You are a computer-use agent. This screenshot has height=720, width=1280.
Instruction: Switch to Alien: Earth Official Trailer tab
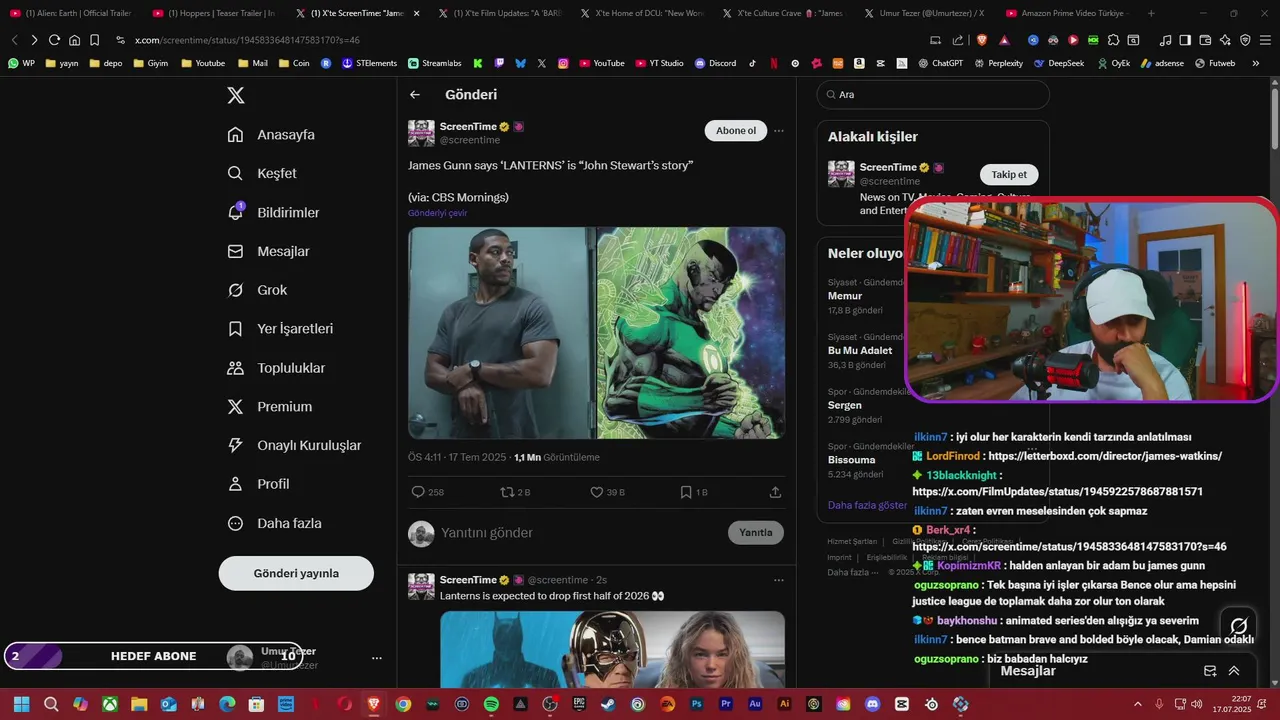coord(70,13)
